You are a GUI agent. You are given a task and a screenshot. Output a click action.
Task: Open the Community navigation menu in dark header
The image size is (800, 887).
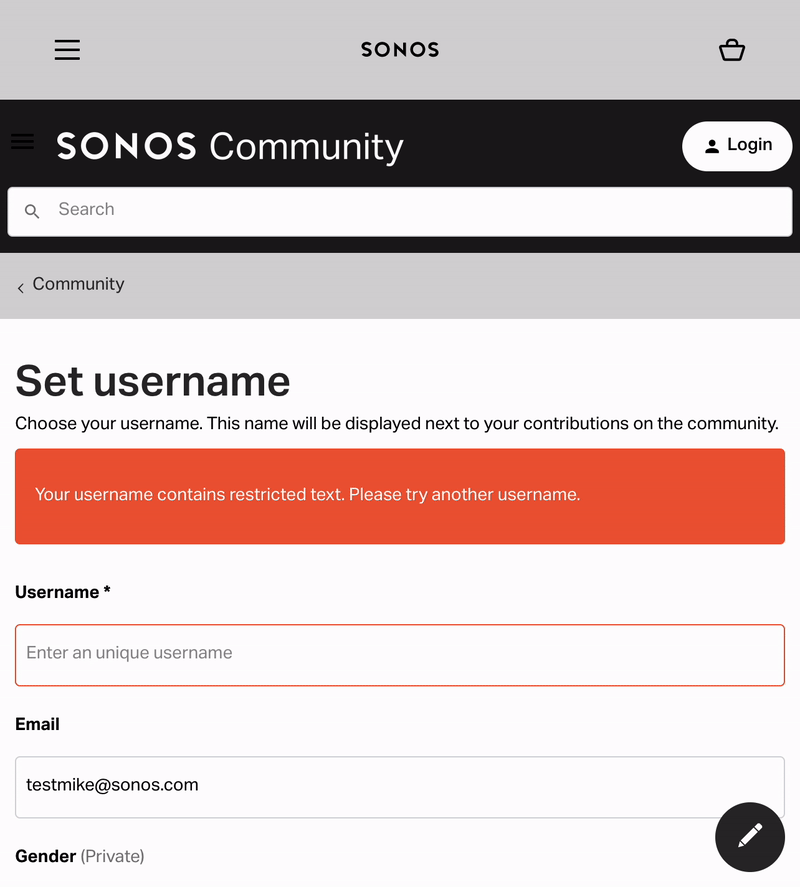22,142
